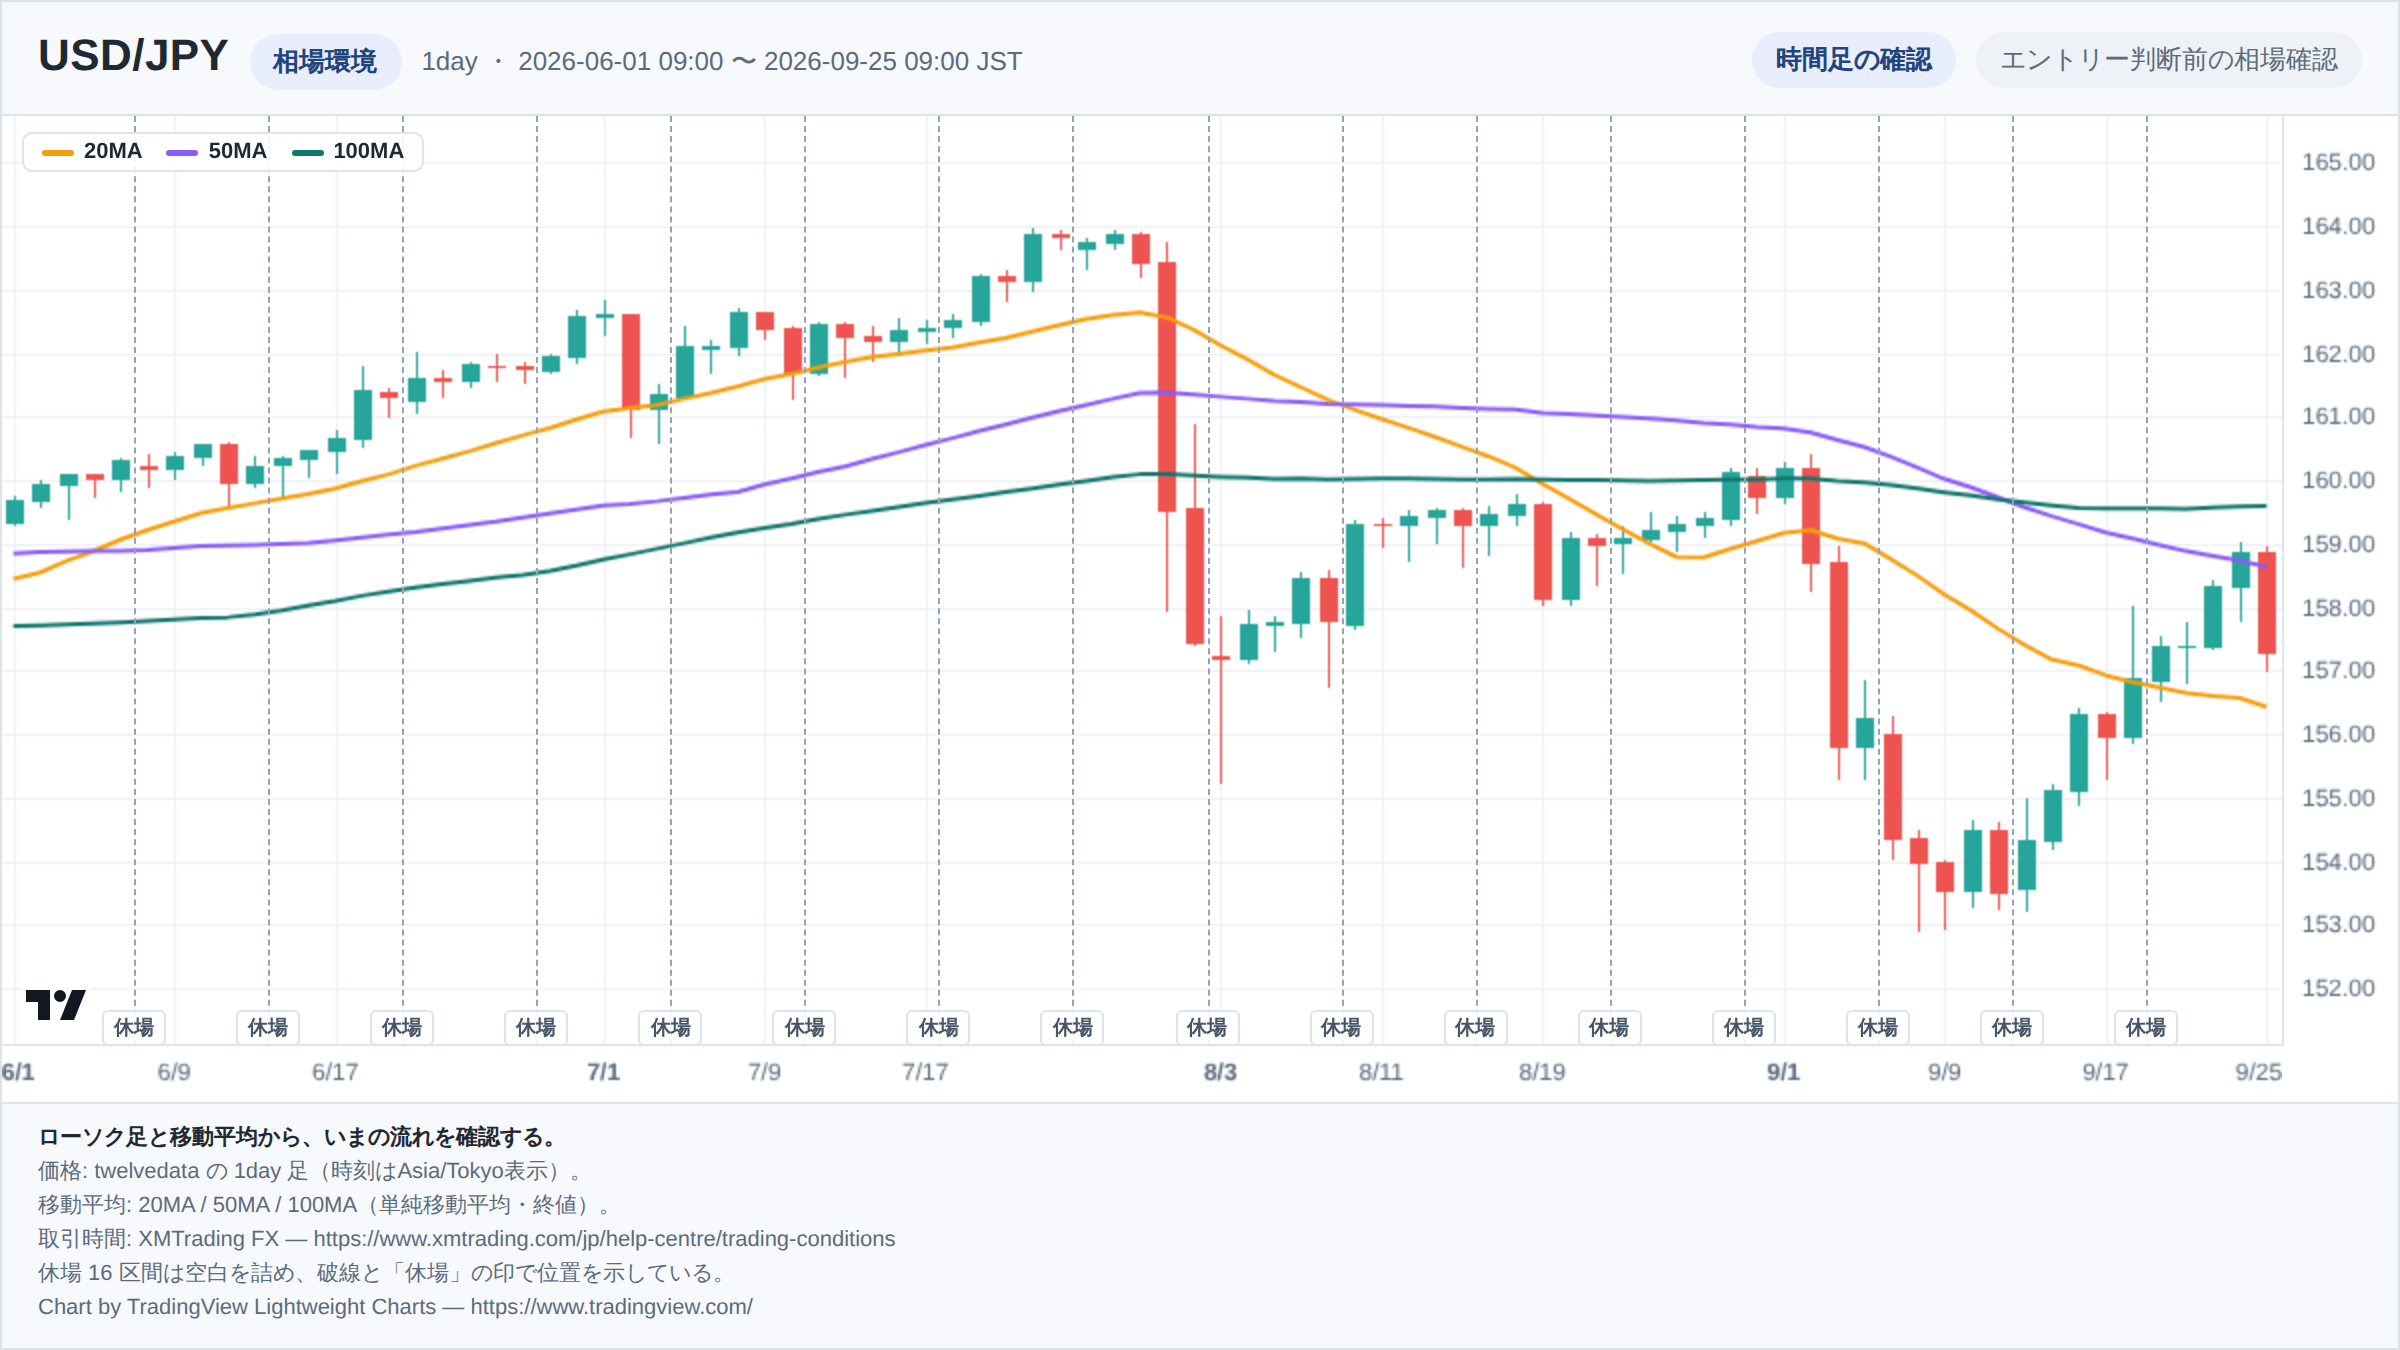Select the 時間足の確認 pill

tap(1853, 60)
